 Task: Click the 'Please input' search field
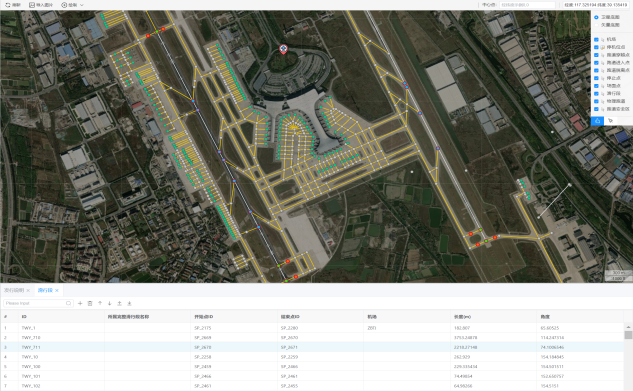(38, 303)
